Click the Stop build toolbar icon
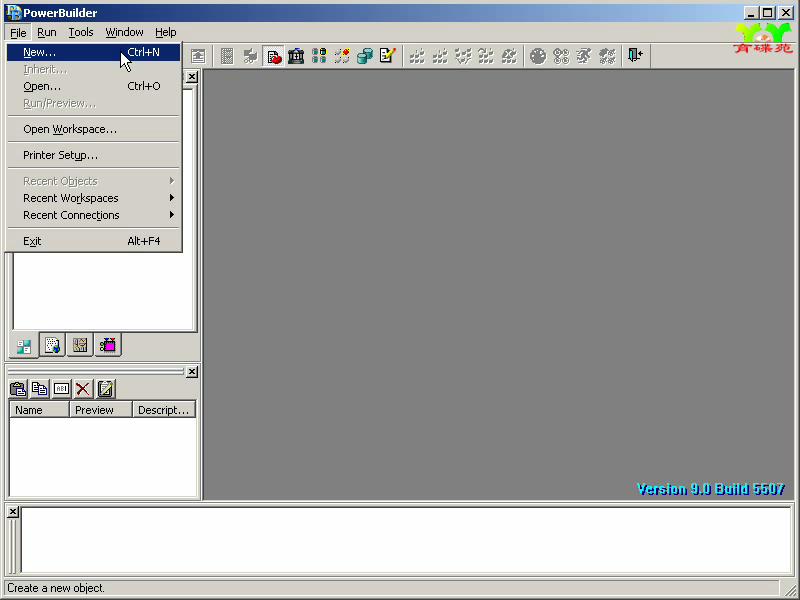The width and height of the screenshot is (800, 600). click(509, 56)
